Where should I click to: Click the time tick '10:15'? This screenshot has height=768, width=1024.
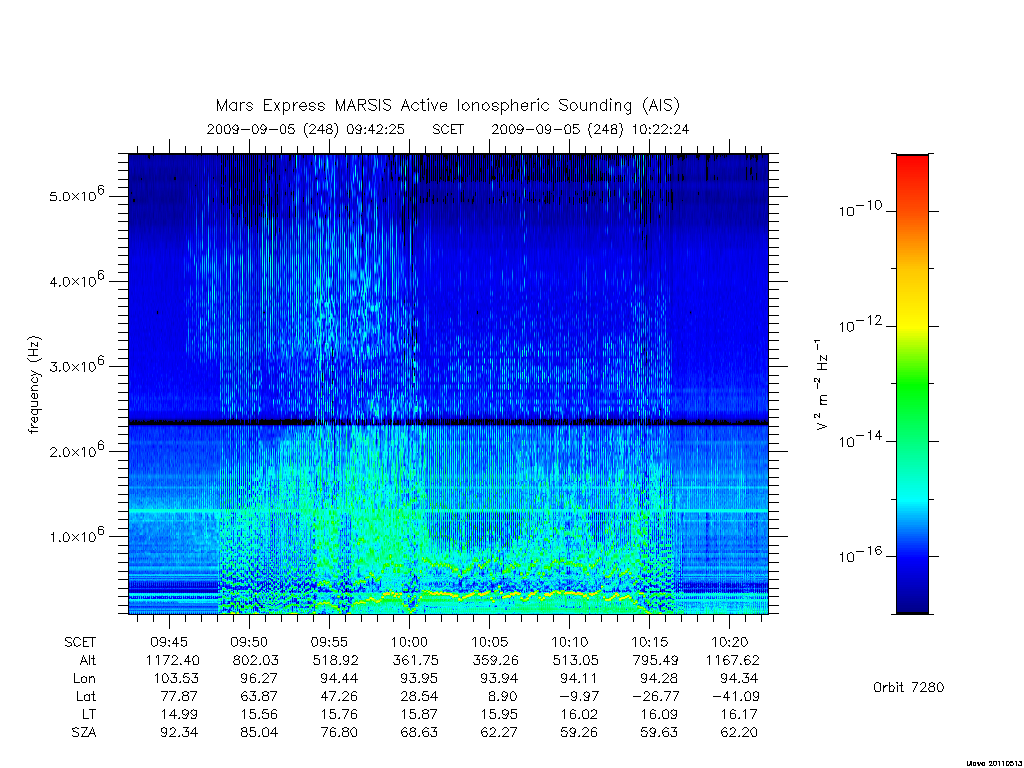click(x=649, y=643)
